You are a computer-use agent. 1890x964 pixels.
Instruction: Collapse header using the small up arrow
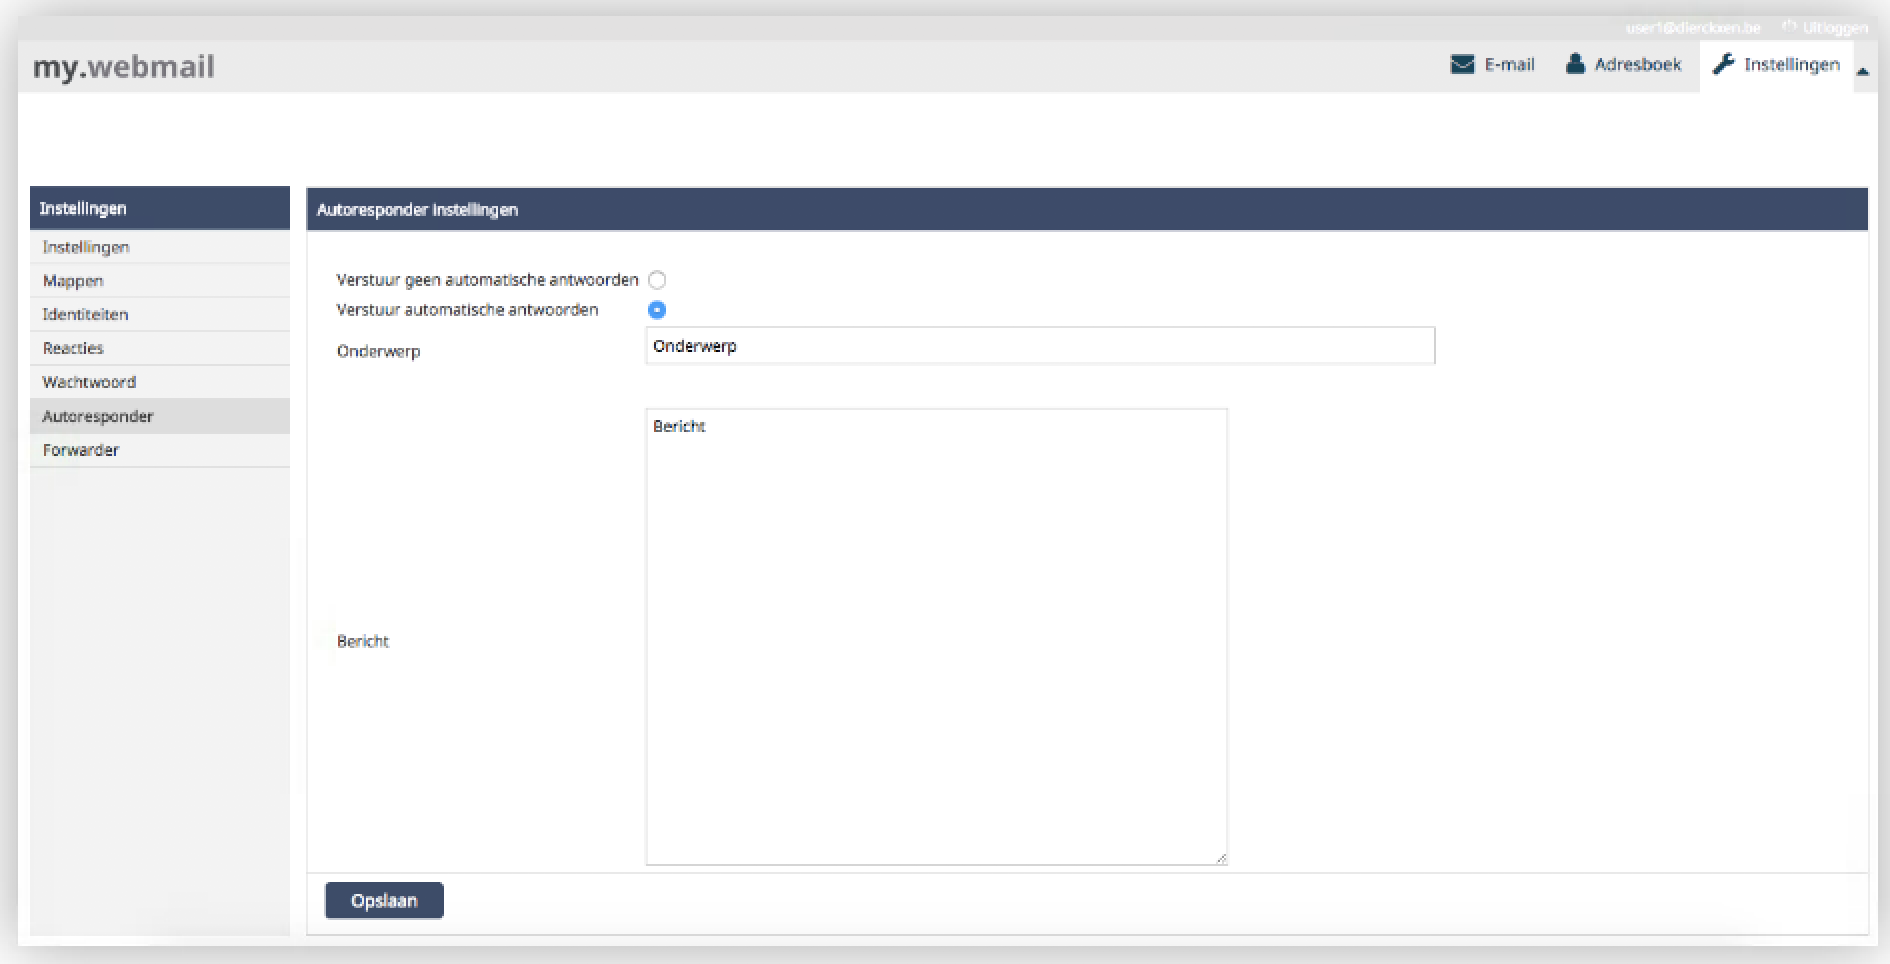(1863, 71)
